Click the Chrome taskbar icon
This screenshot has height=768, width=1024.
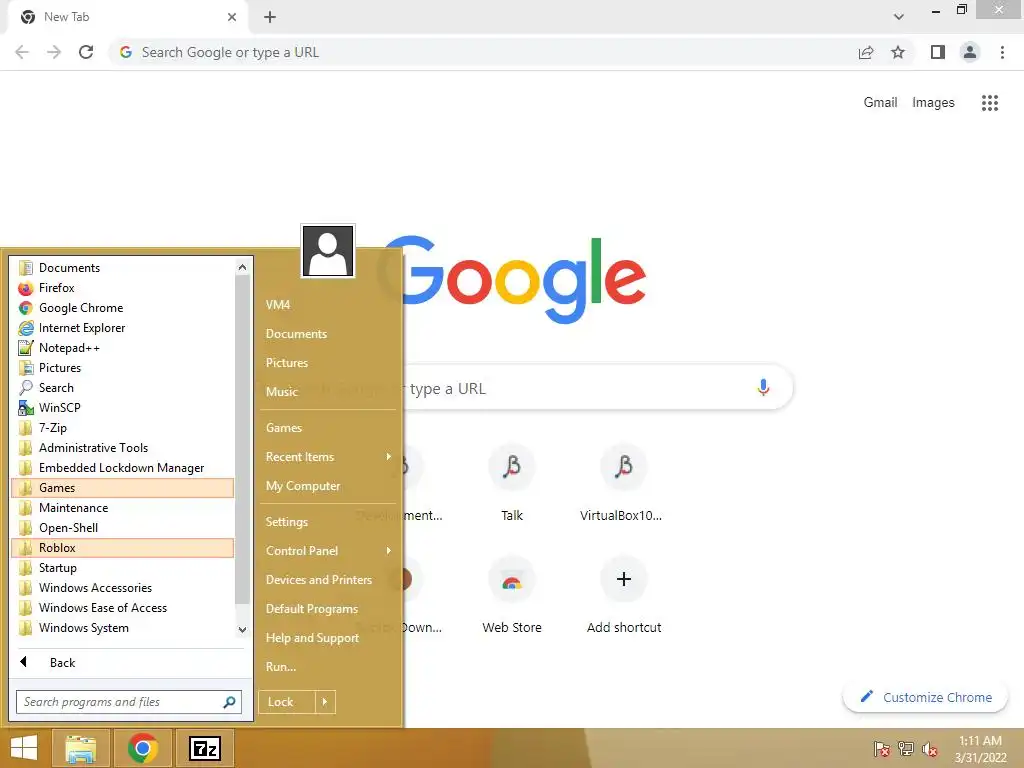pos(142,748)
